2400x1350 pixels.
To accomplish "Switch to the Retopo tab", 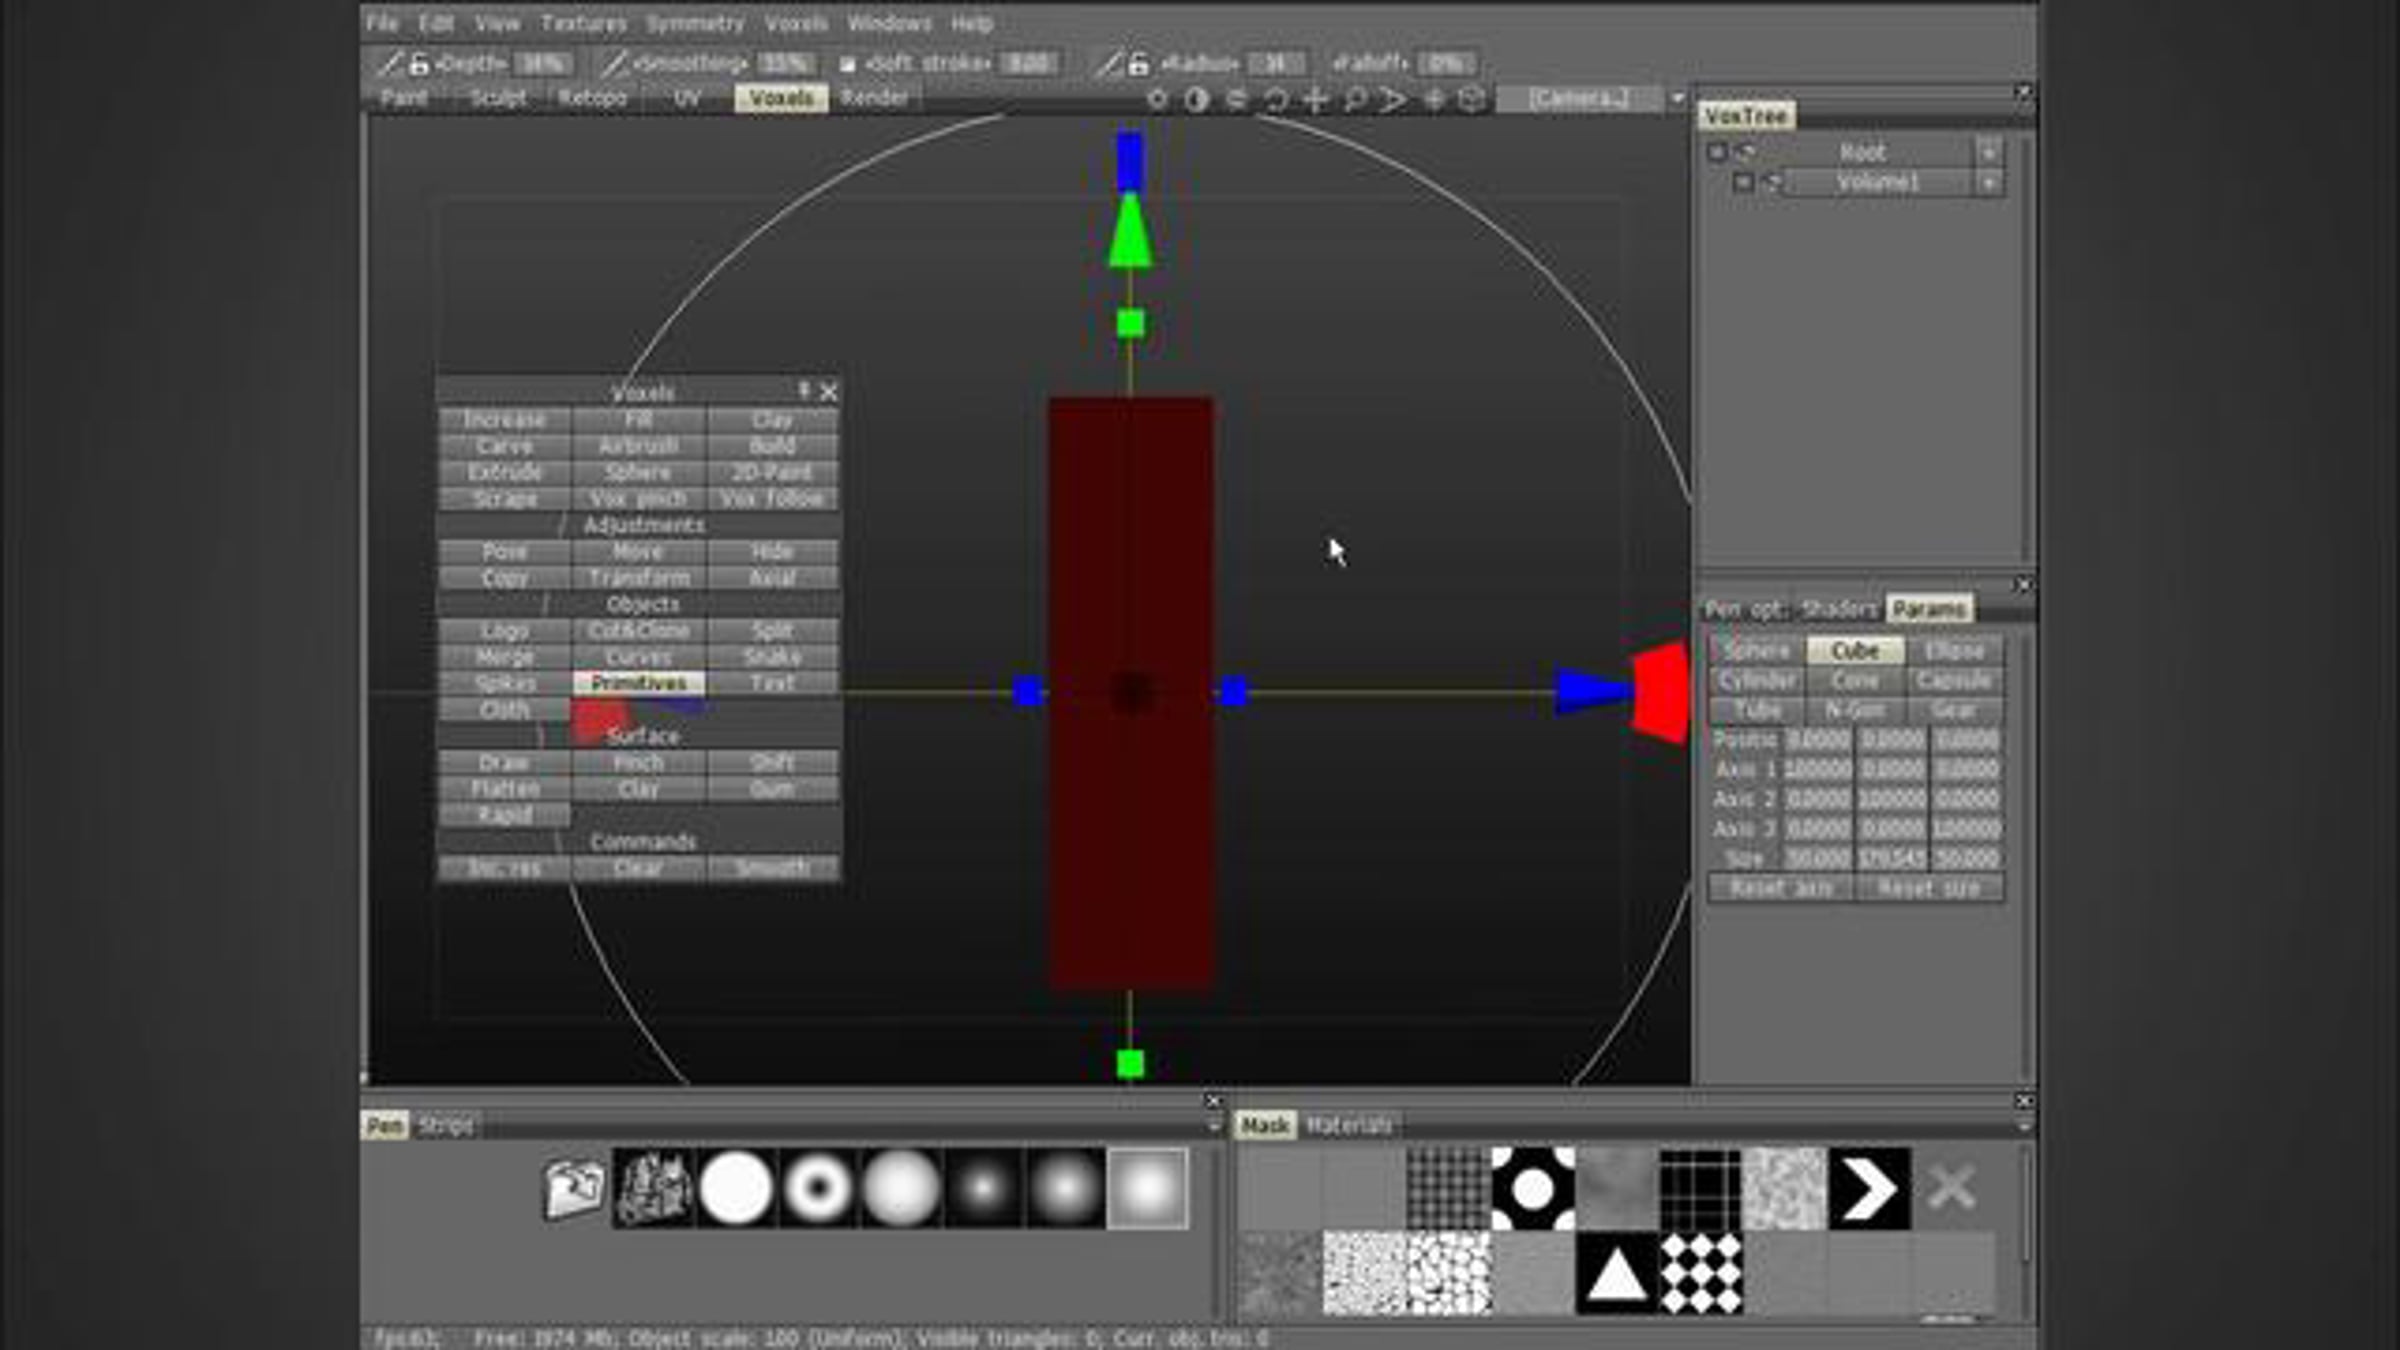I will pyautogui.click(x=592, y=98).
